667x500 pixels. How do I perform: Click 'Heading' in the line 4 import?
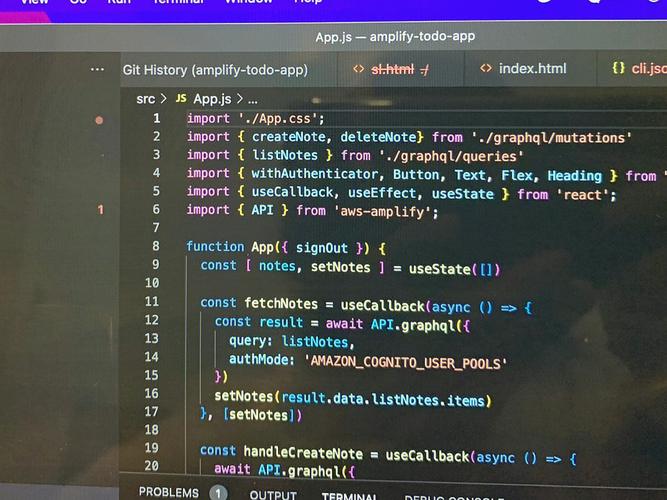point(575,176)
